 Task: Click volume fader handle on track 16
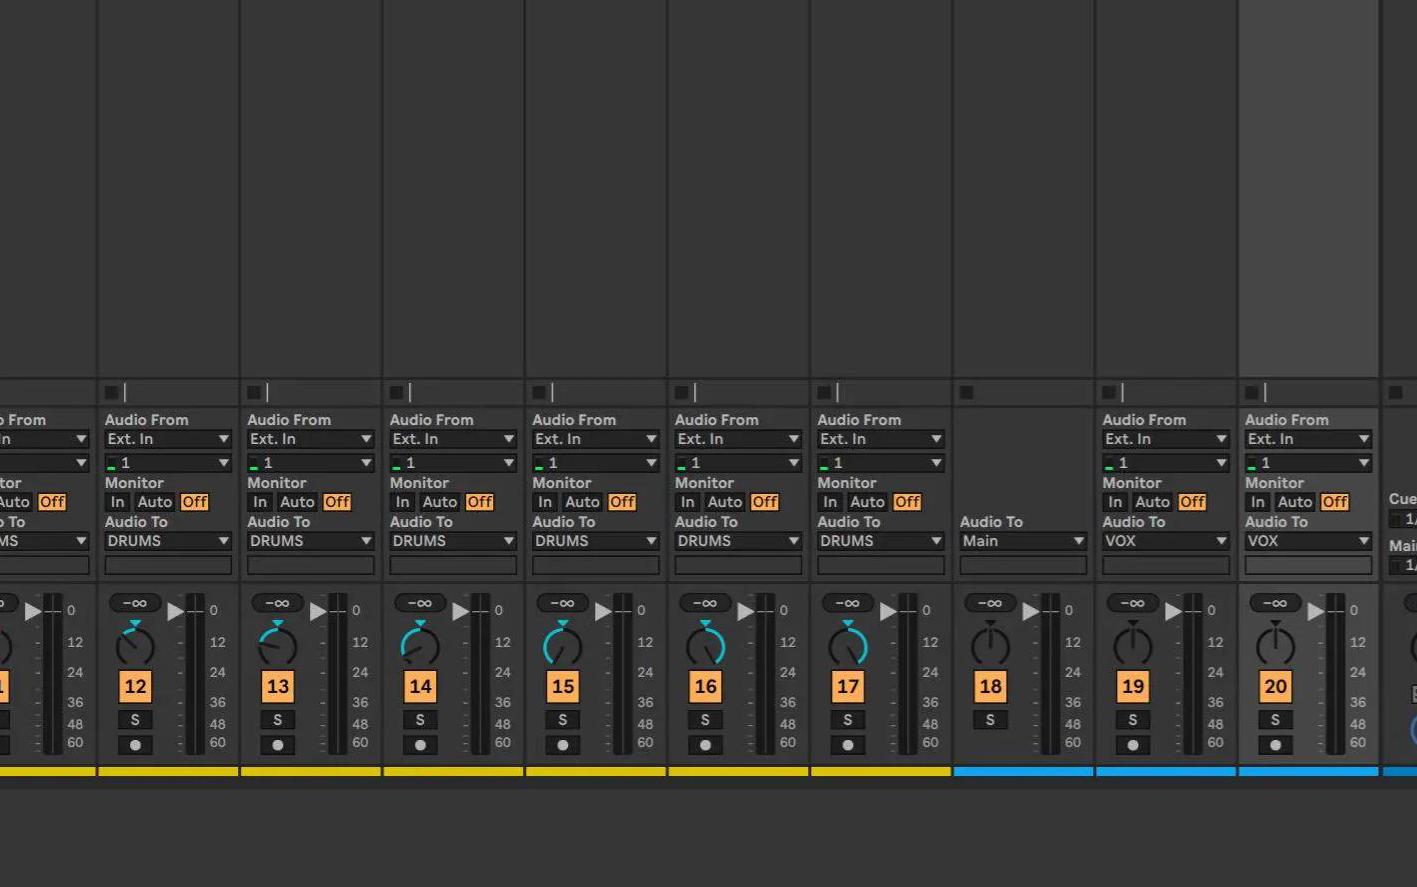746,610
